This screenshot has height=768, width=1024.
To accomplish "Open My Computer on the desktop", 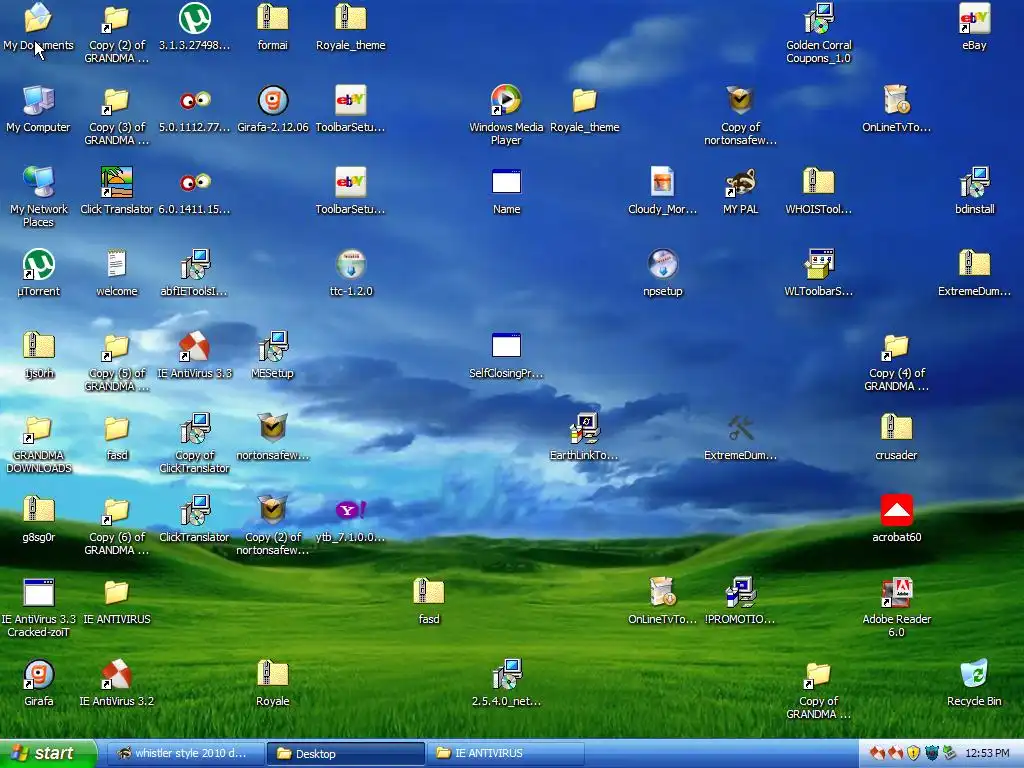I will [x=38, y=108].
